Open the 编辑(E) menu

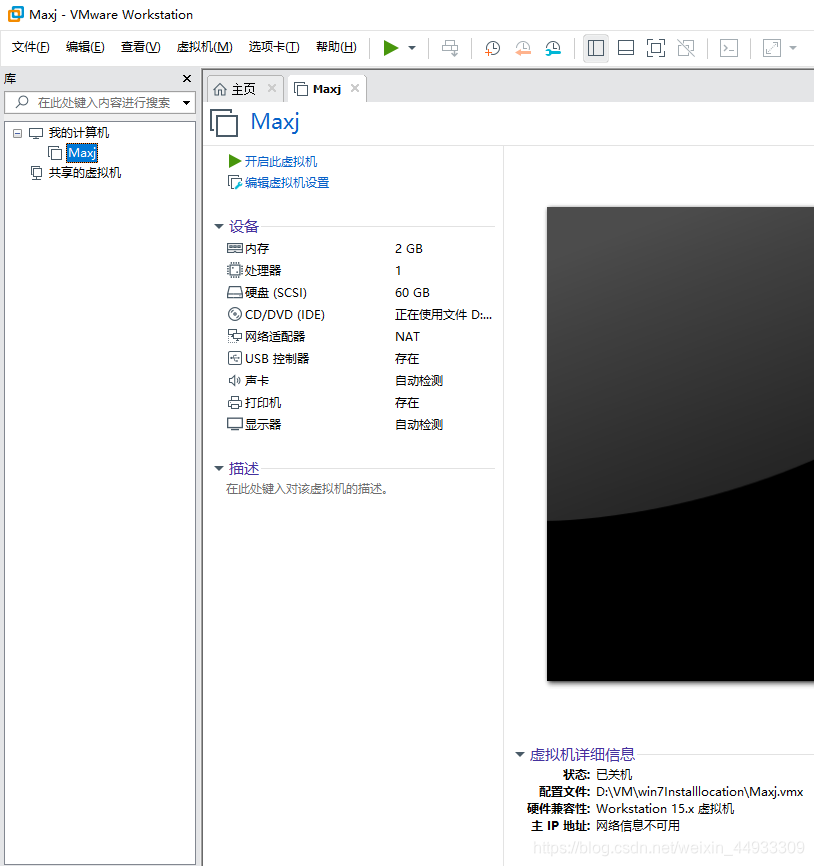coord(85,47)
